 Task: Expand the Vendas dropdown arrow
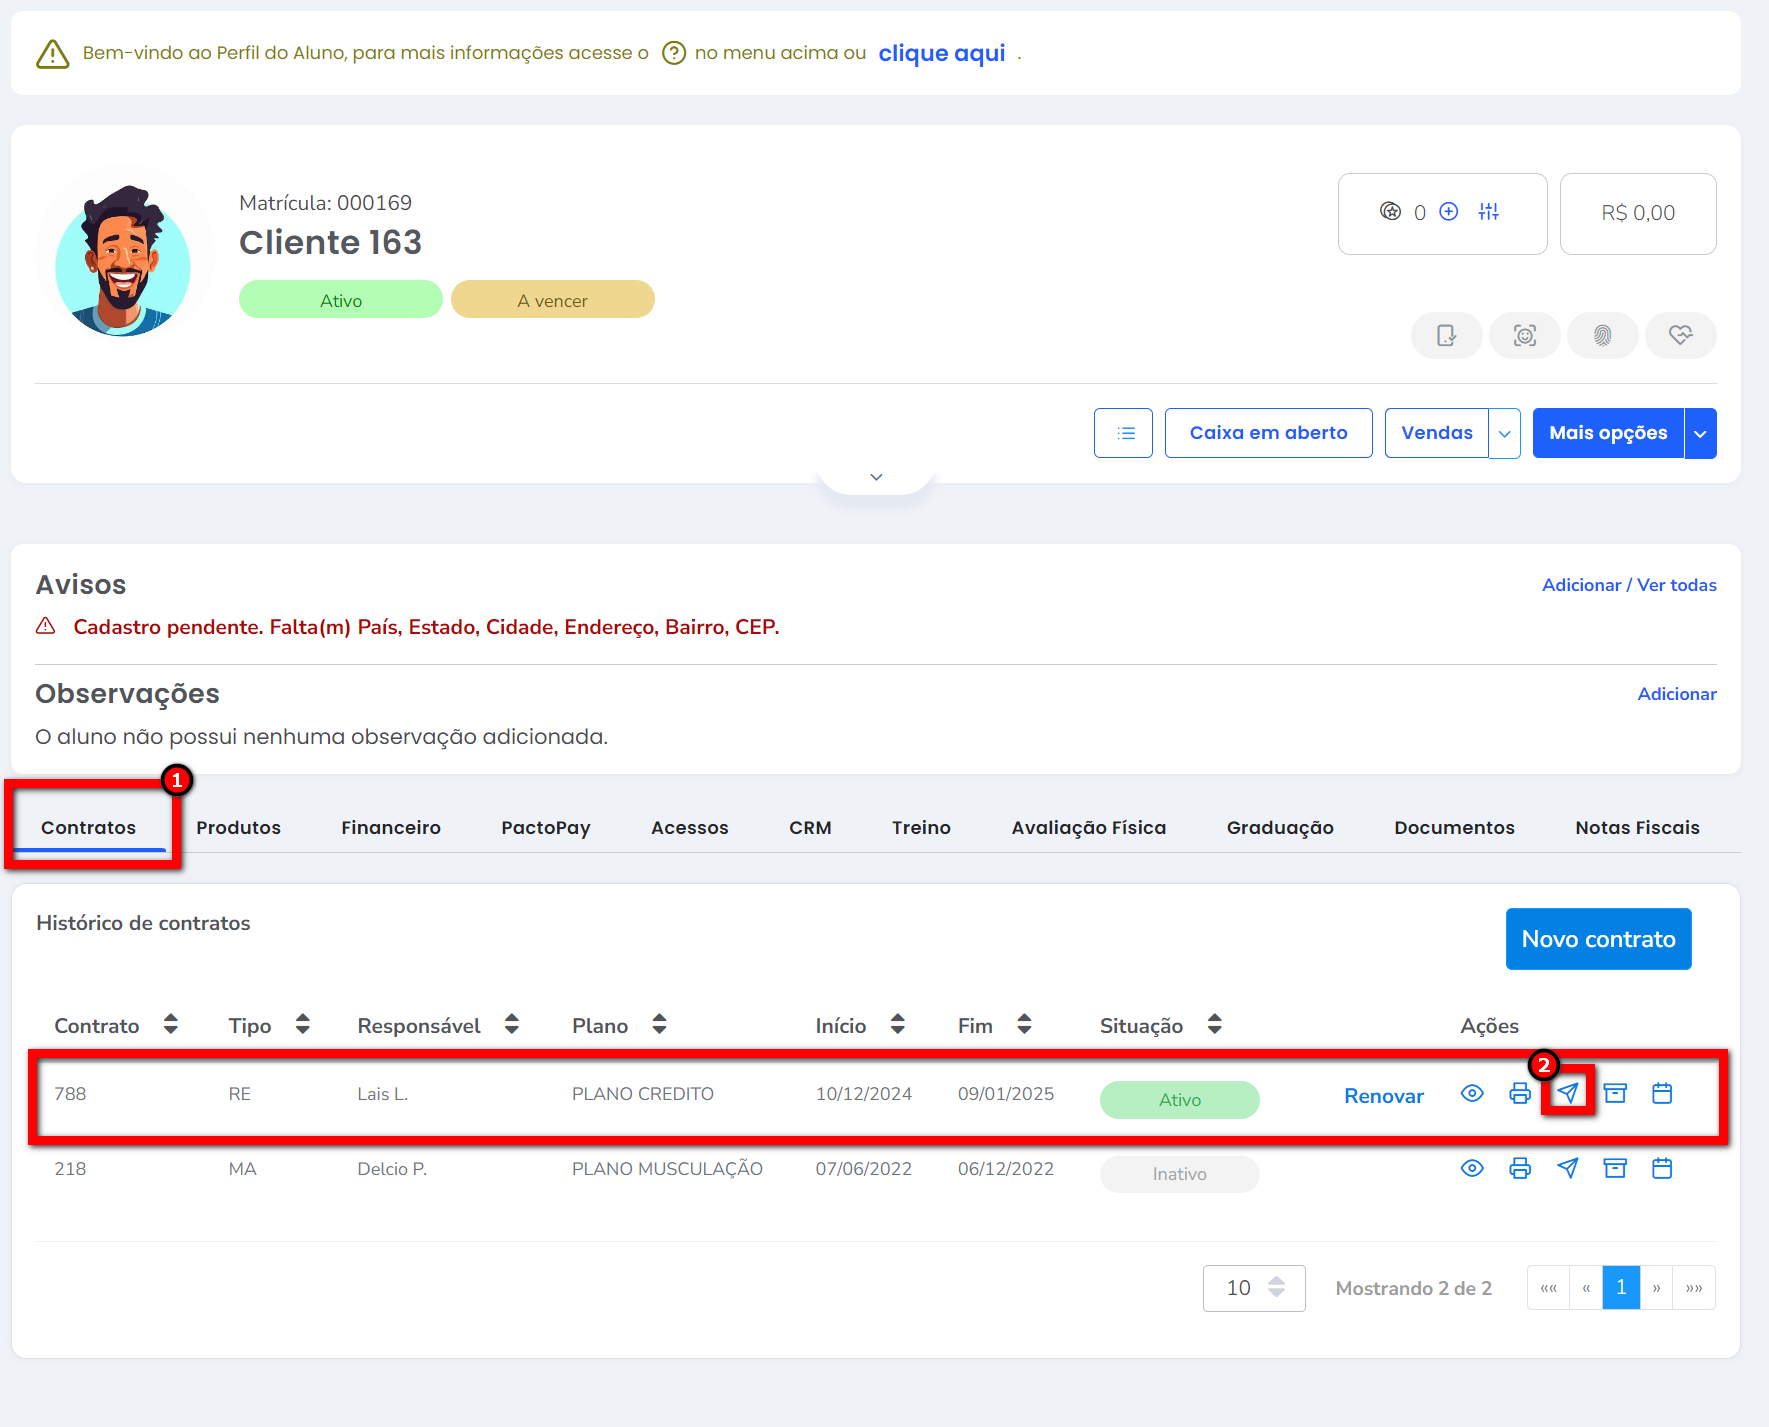click(x=1504, y=434)
